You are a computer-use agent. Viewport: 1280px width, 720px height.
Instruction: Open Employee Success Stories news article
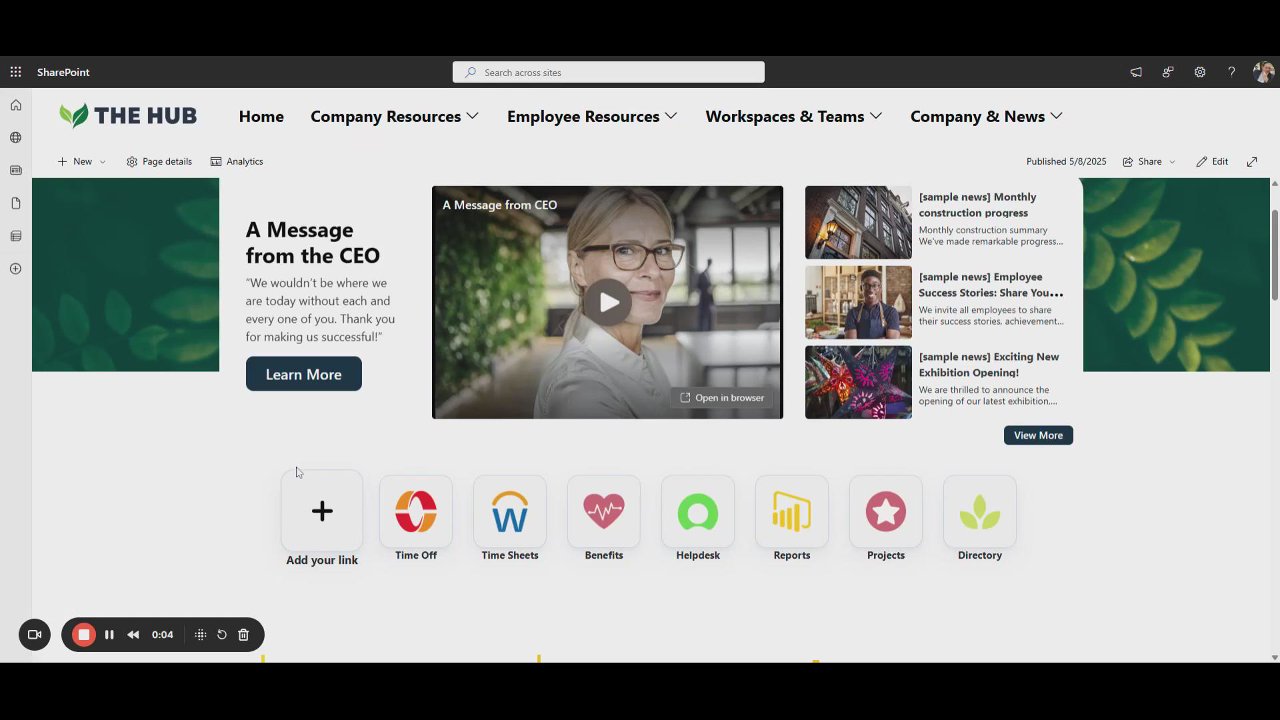[991, 285]
